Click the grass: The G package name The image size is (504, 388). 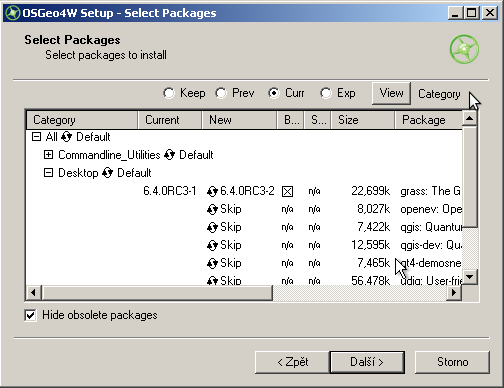pyautogui.click(x=431, y=191)
